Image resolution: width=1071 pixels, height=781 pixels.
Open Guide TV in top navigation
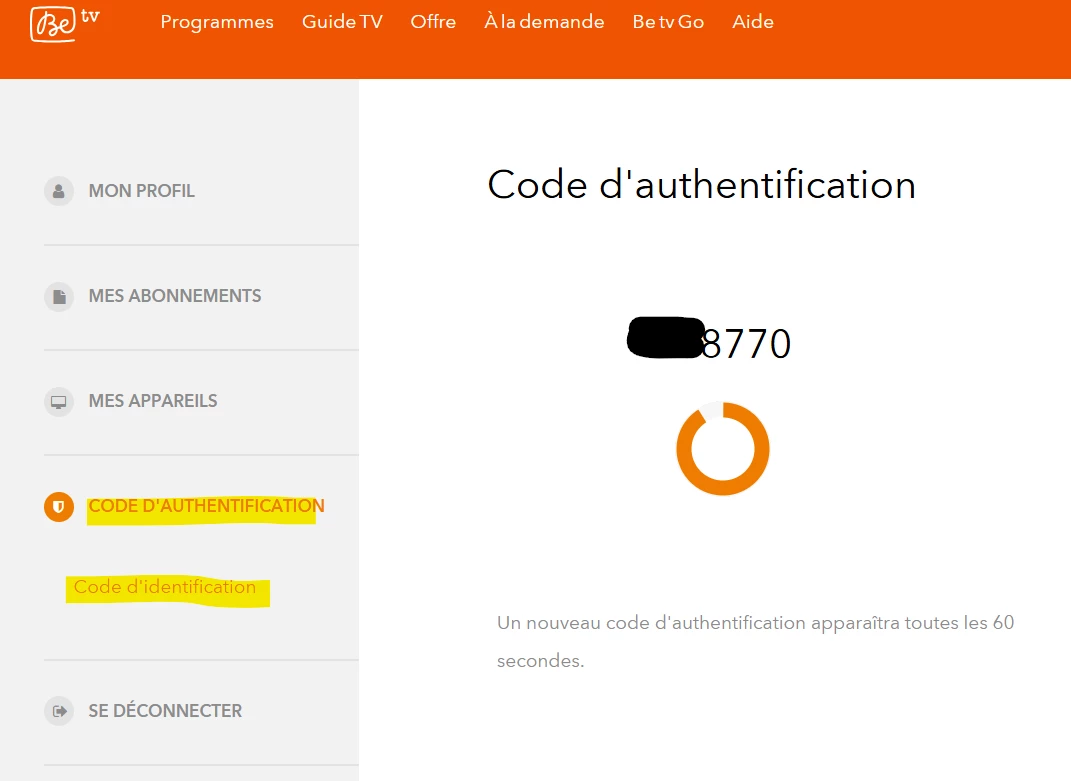click(x=342, y=22)
